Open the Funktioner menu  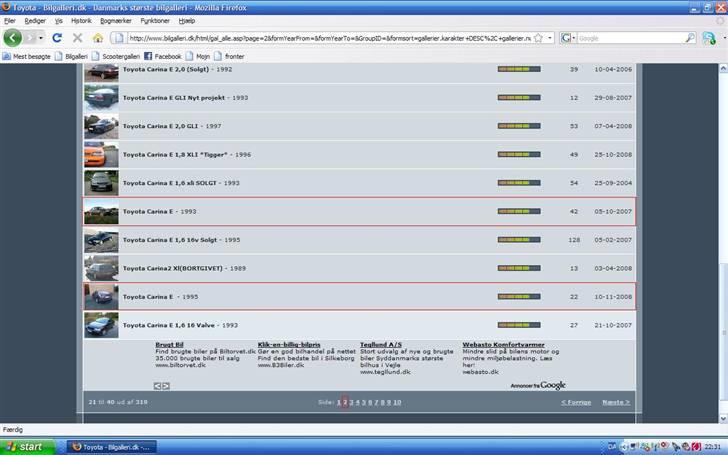(x=155, y=20)
